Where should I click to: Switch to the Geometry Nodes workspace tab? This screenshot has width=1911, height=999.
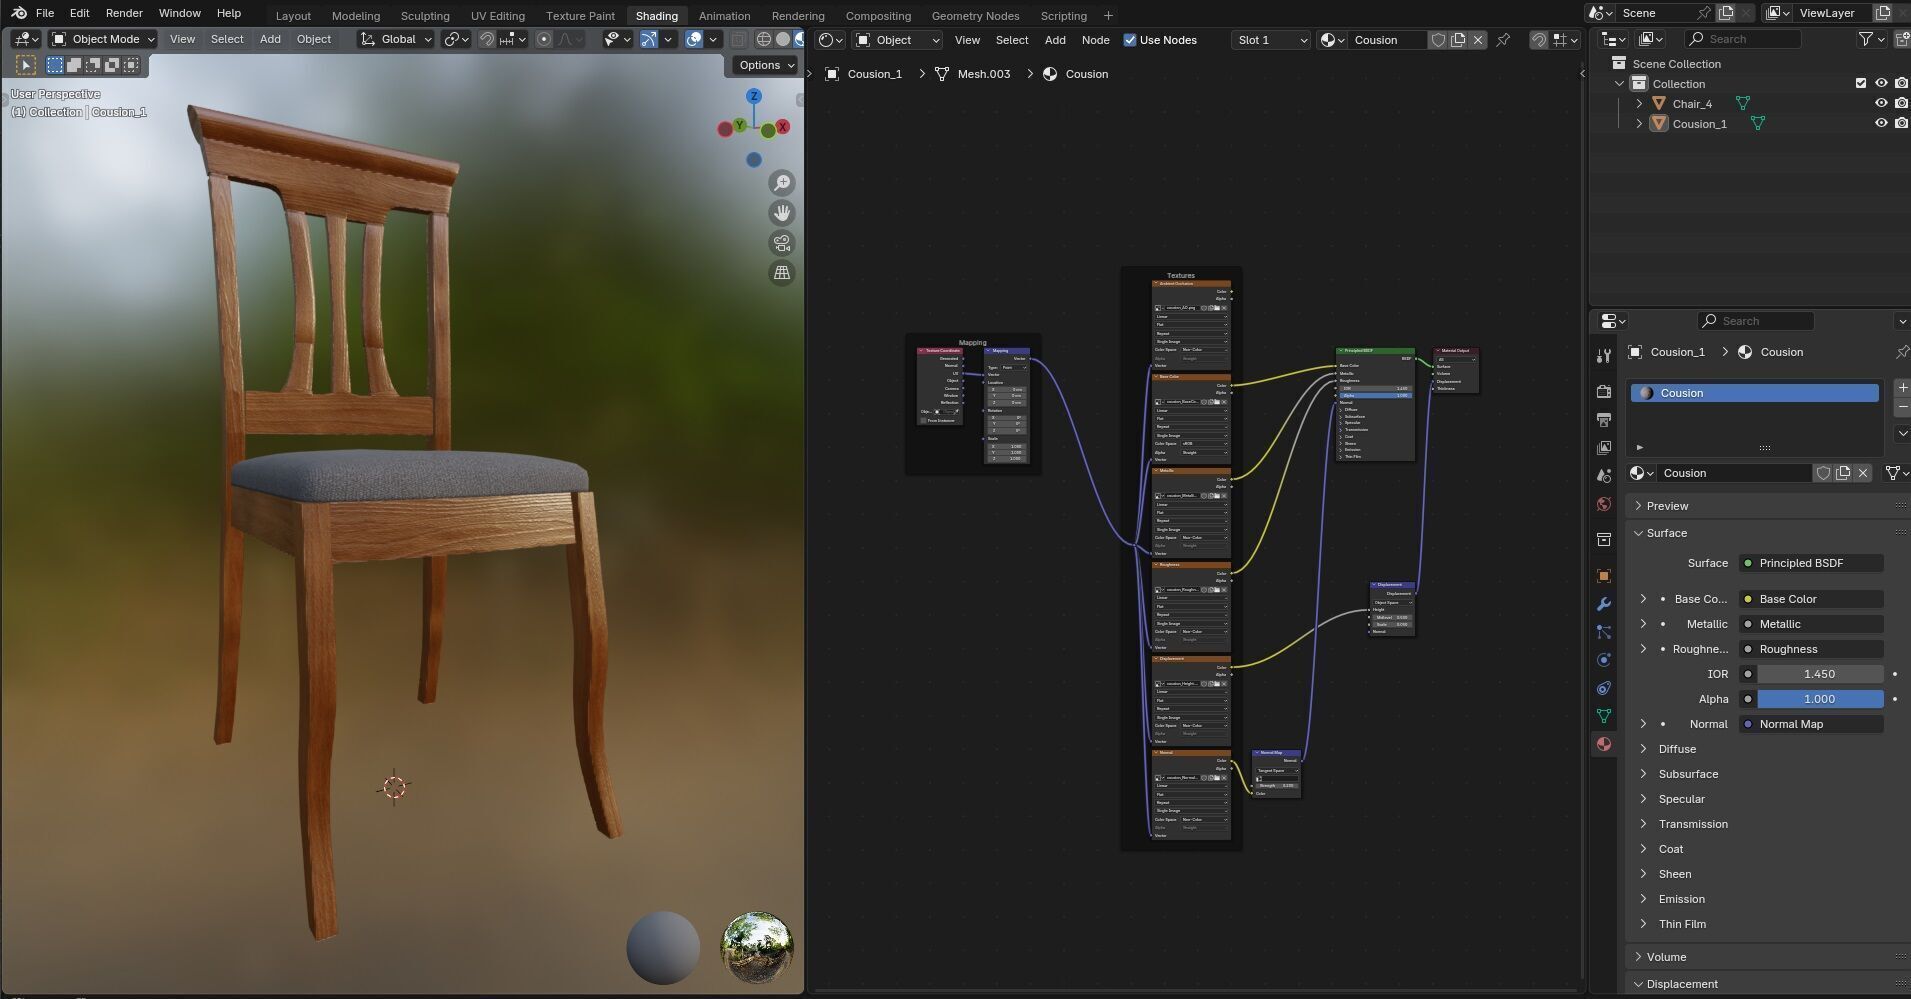click(975, 15)
